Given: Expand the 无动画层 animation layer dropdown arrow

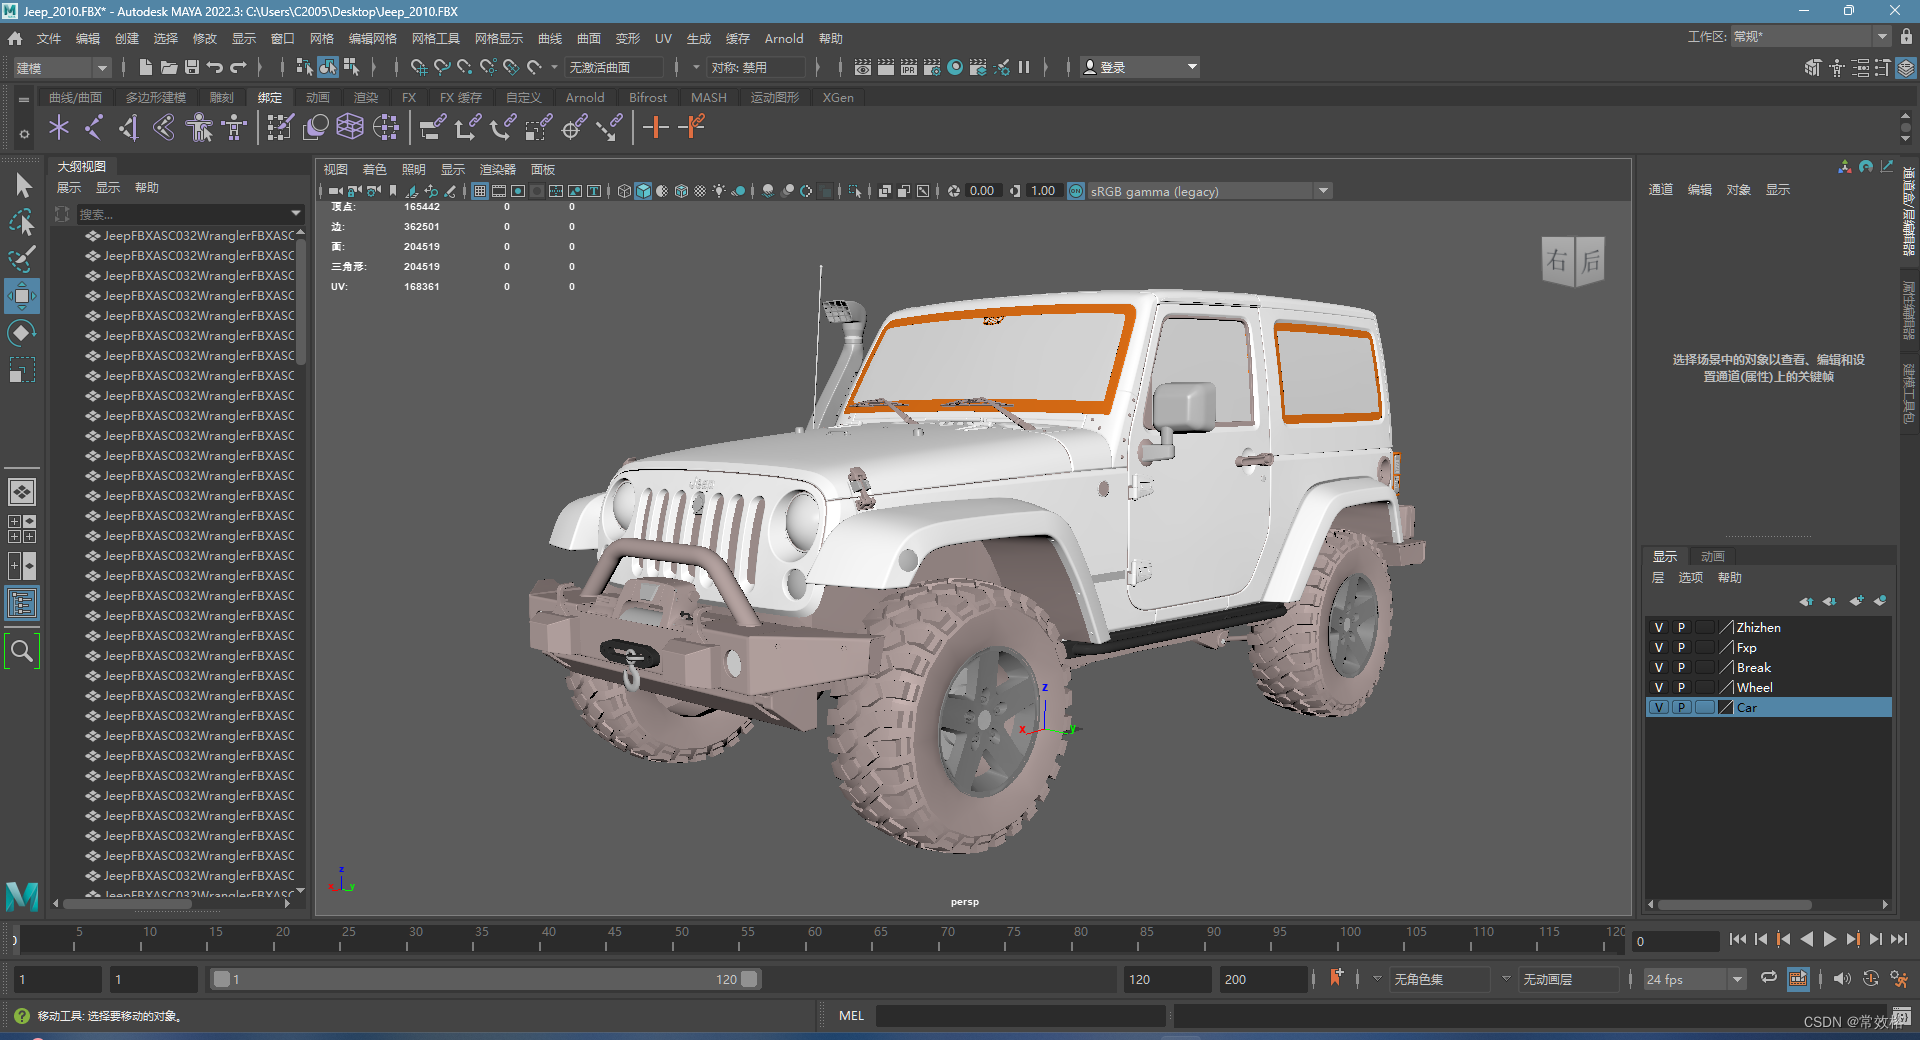Looking at the screenshot, I should pyautogui.click(x=1505, y=979).
